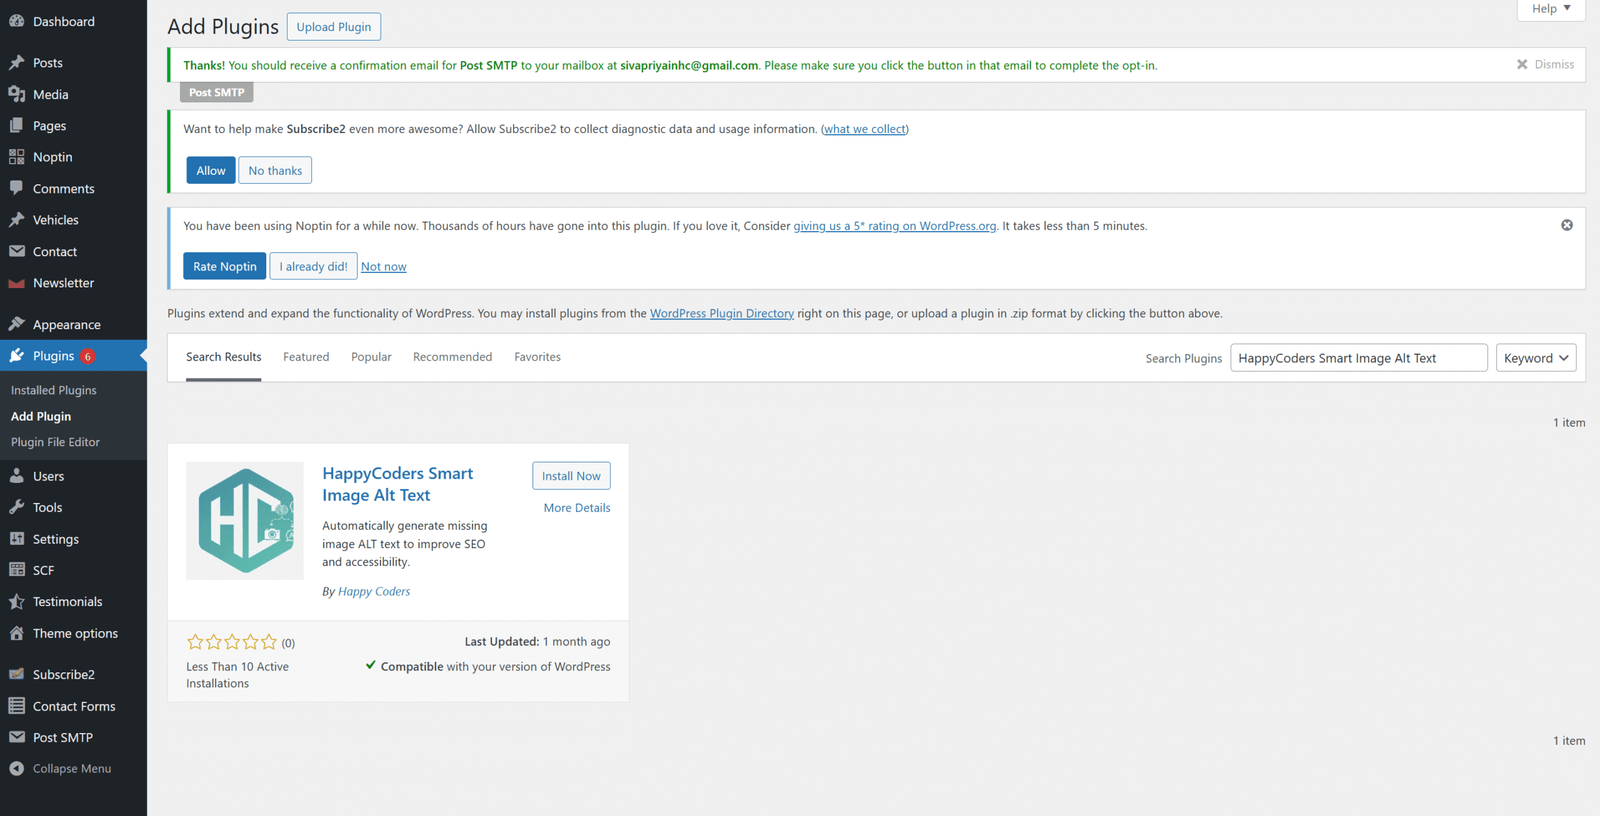
Task: Click the Theme options house icon
Action: coord(17,633)
